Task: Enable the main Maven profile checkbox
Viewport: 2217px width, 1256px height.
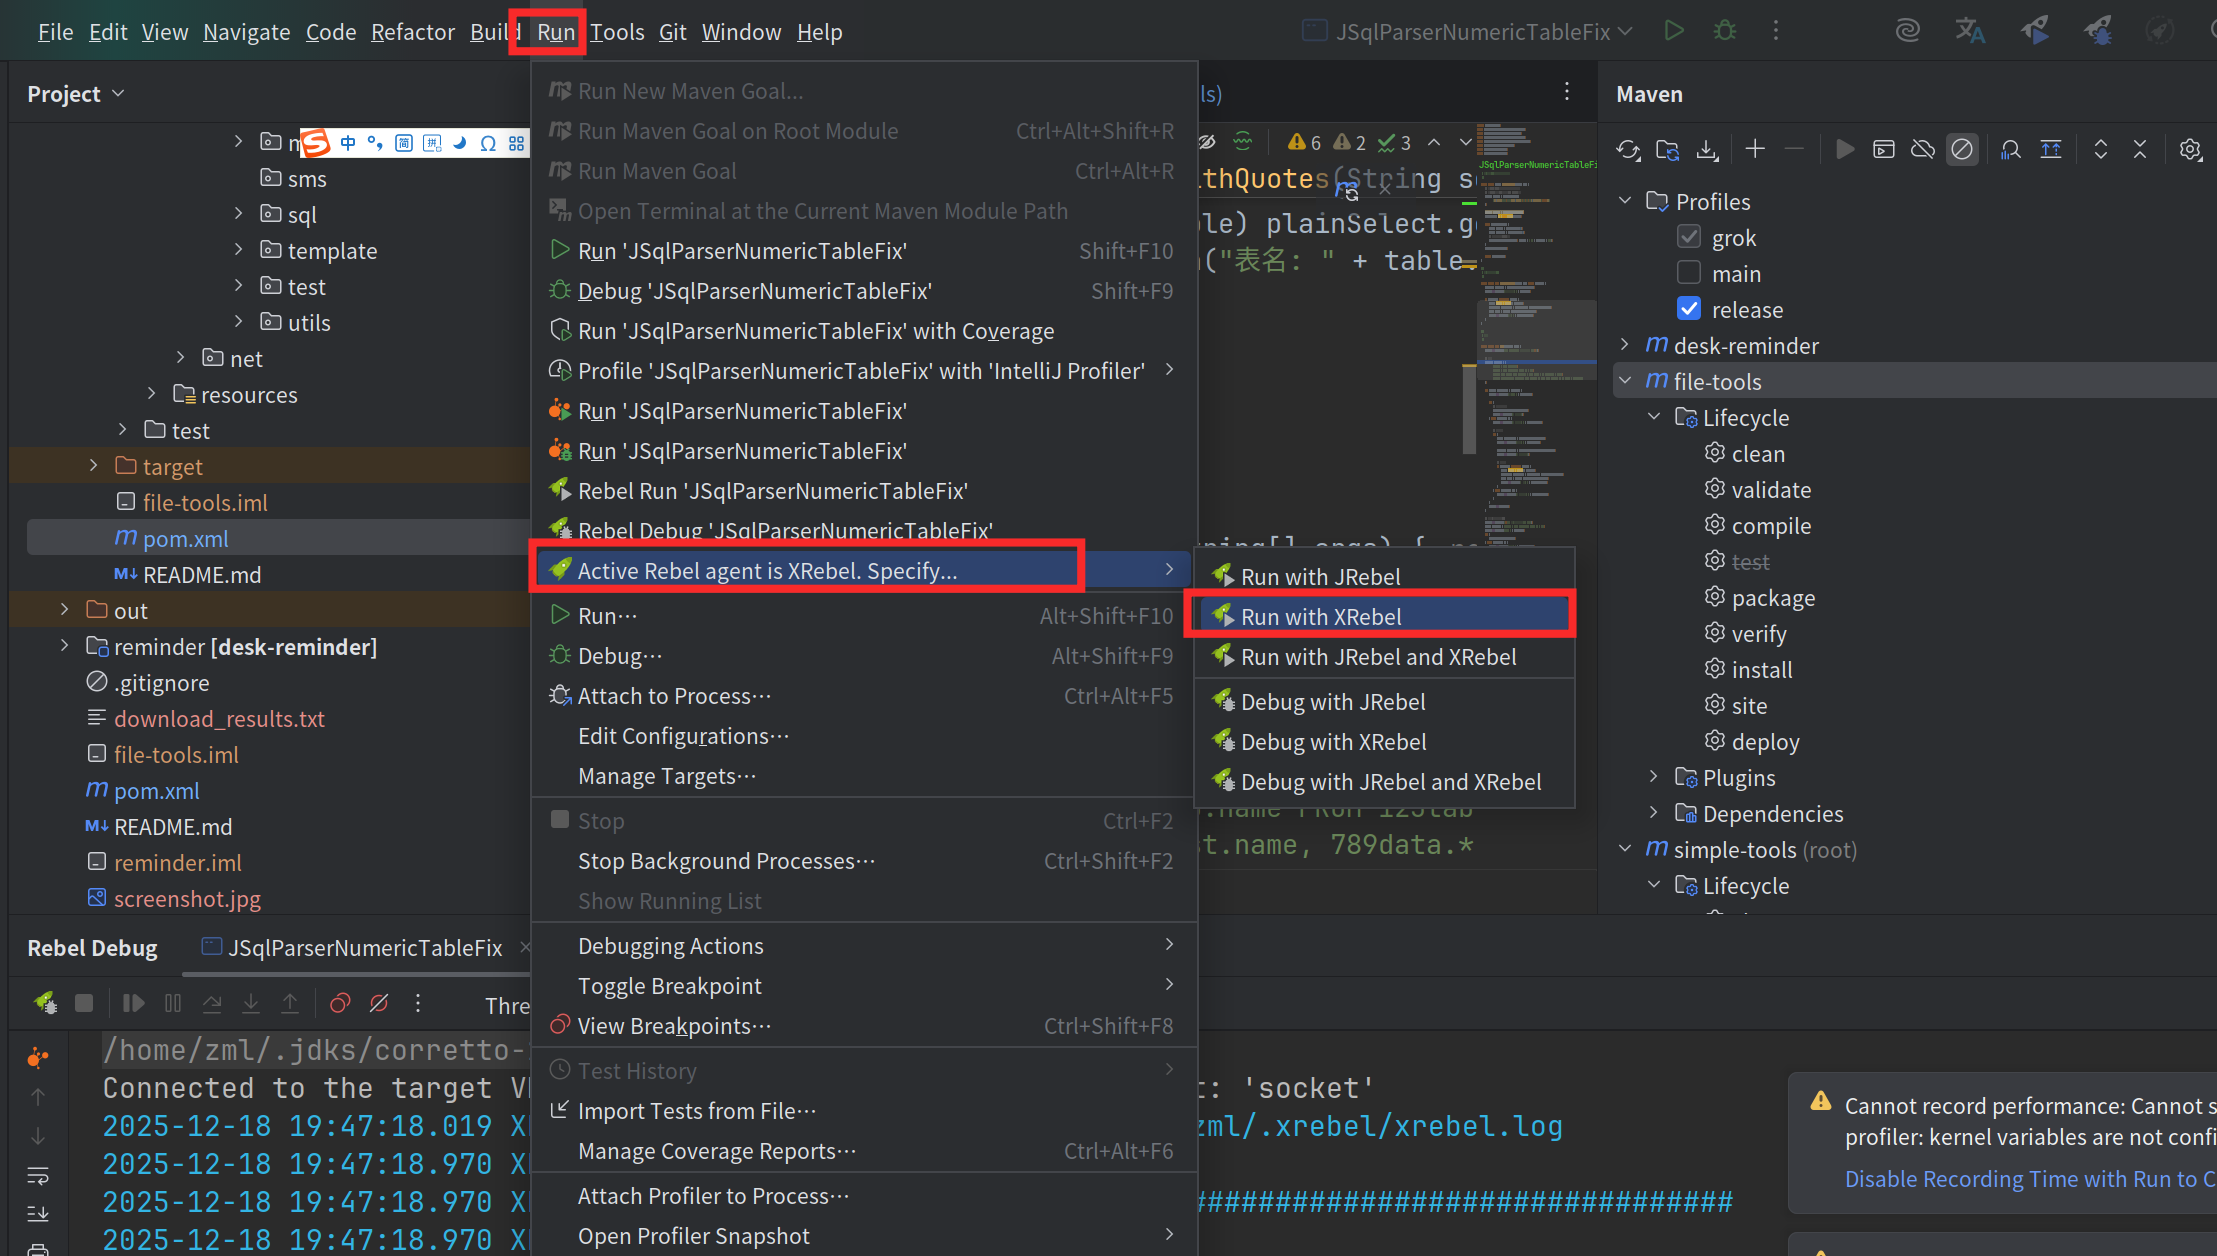Action: pyautogui.click(x=1689, y=273)
